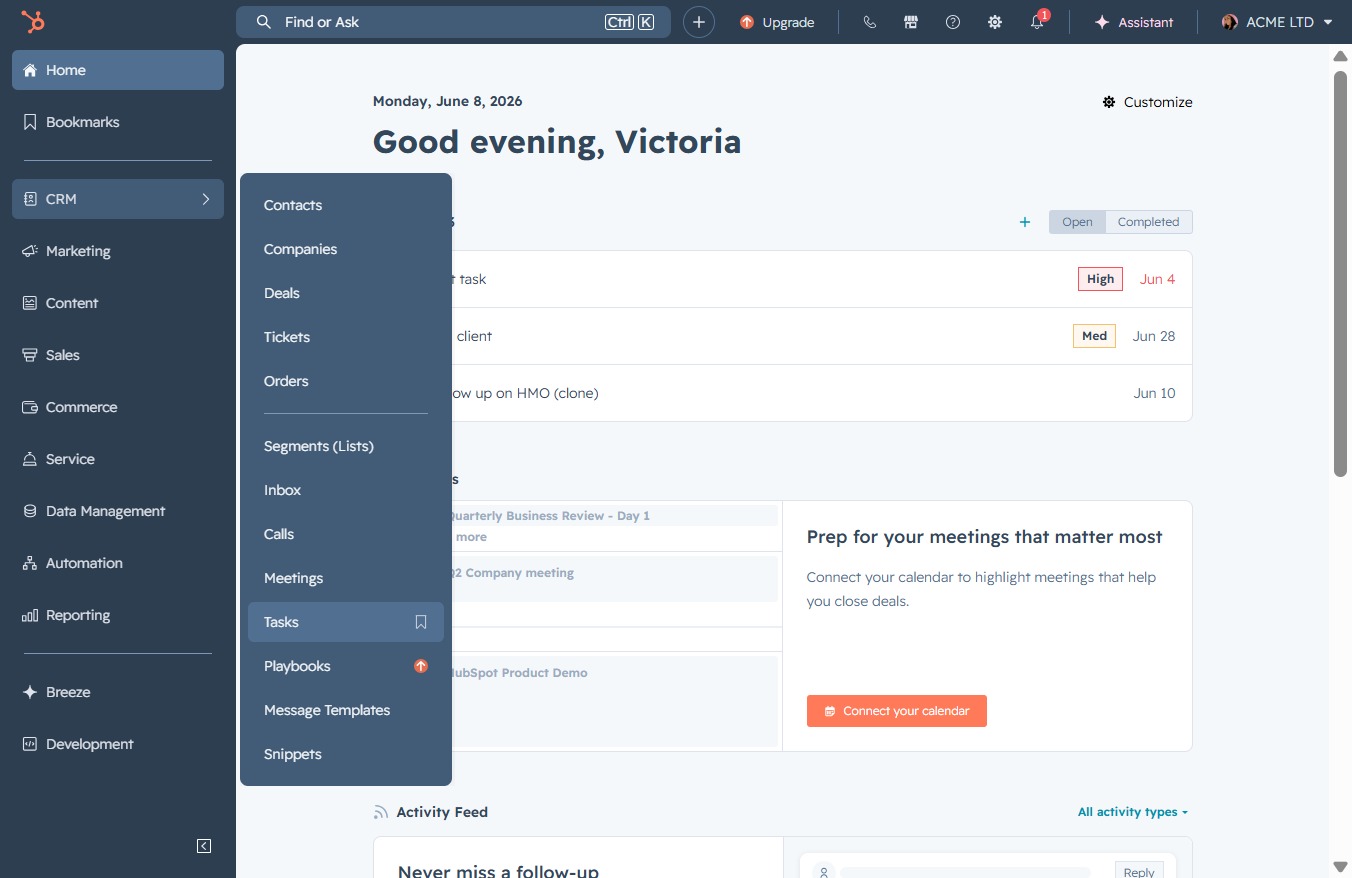Open the Development sidebar menu
The image size is (1352, 878).
pyautogui.click(x=118, y=744)
